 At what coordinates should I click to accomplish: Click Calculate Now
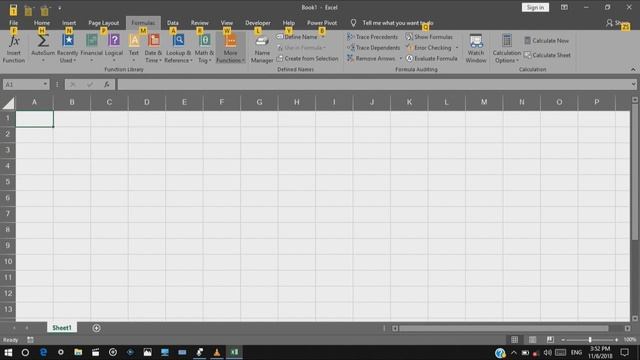(x=547, y=40)
